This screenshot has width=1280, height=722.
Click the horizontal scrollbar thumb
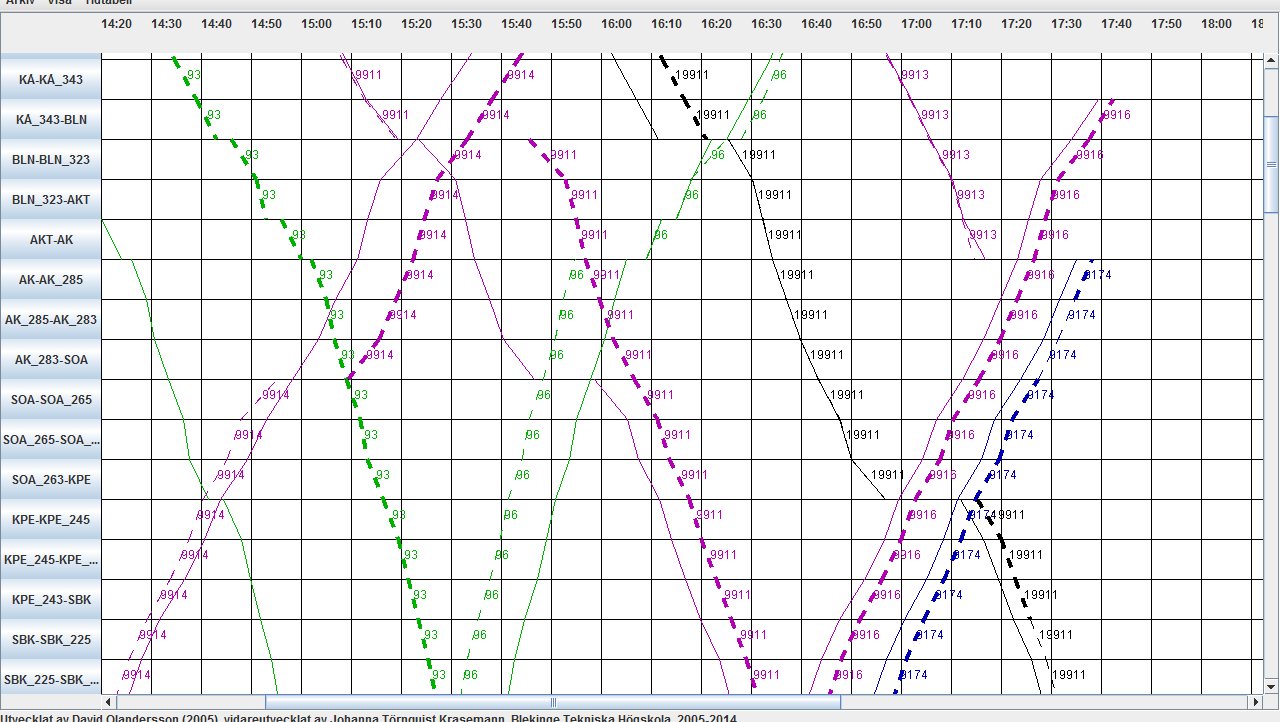[x=553, y=701]
